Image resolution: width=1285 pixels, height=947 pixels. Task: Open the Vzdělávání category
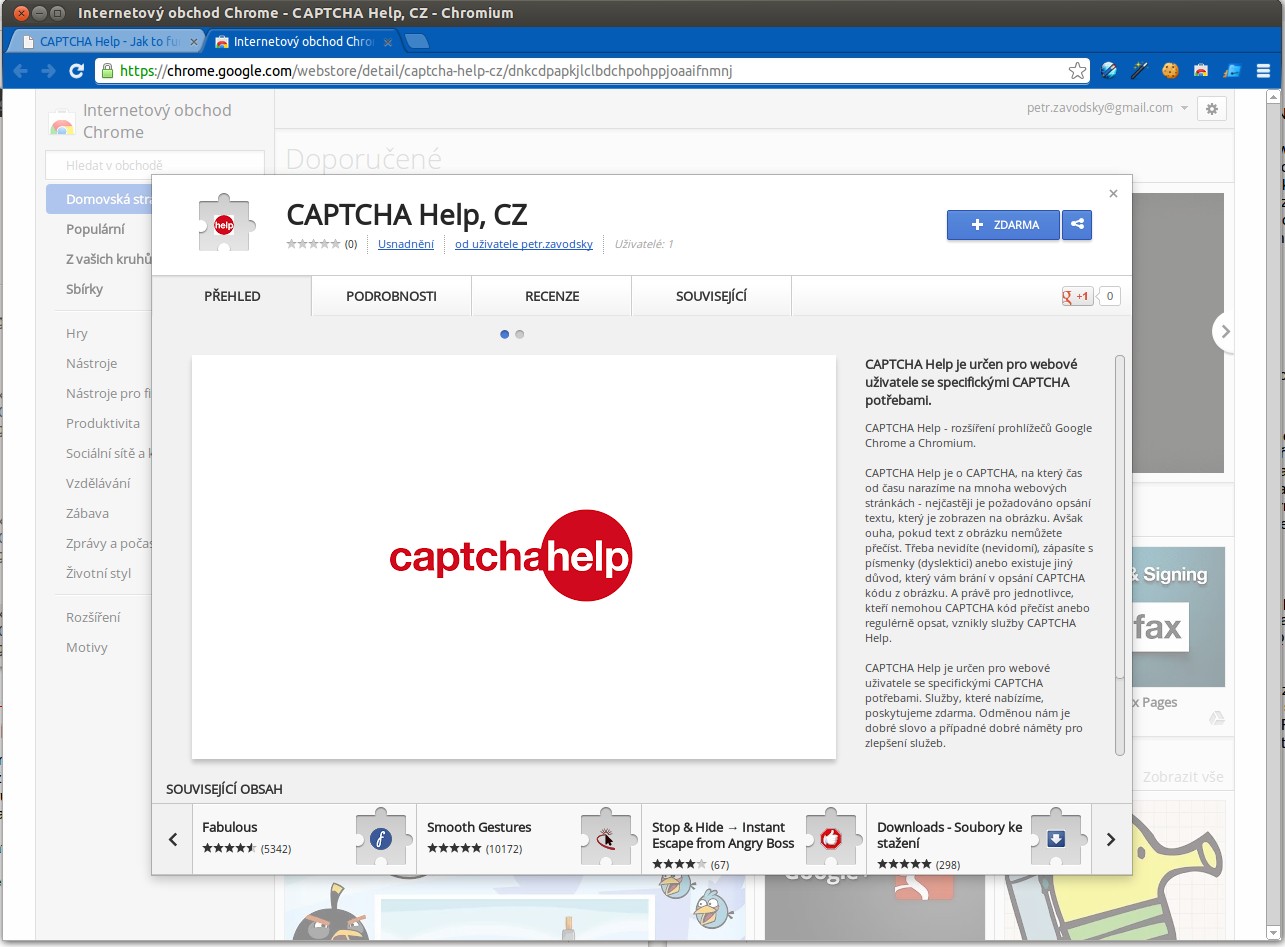[98, 483]
